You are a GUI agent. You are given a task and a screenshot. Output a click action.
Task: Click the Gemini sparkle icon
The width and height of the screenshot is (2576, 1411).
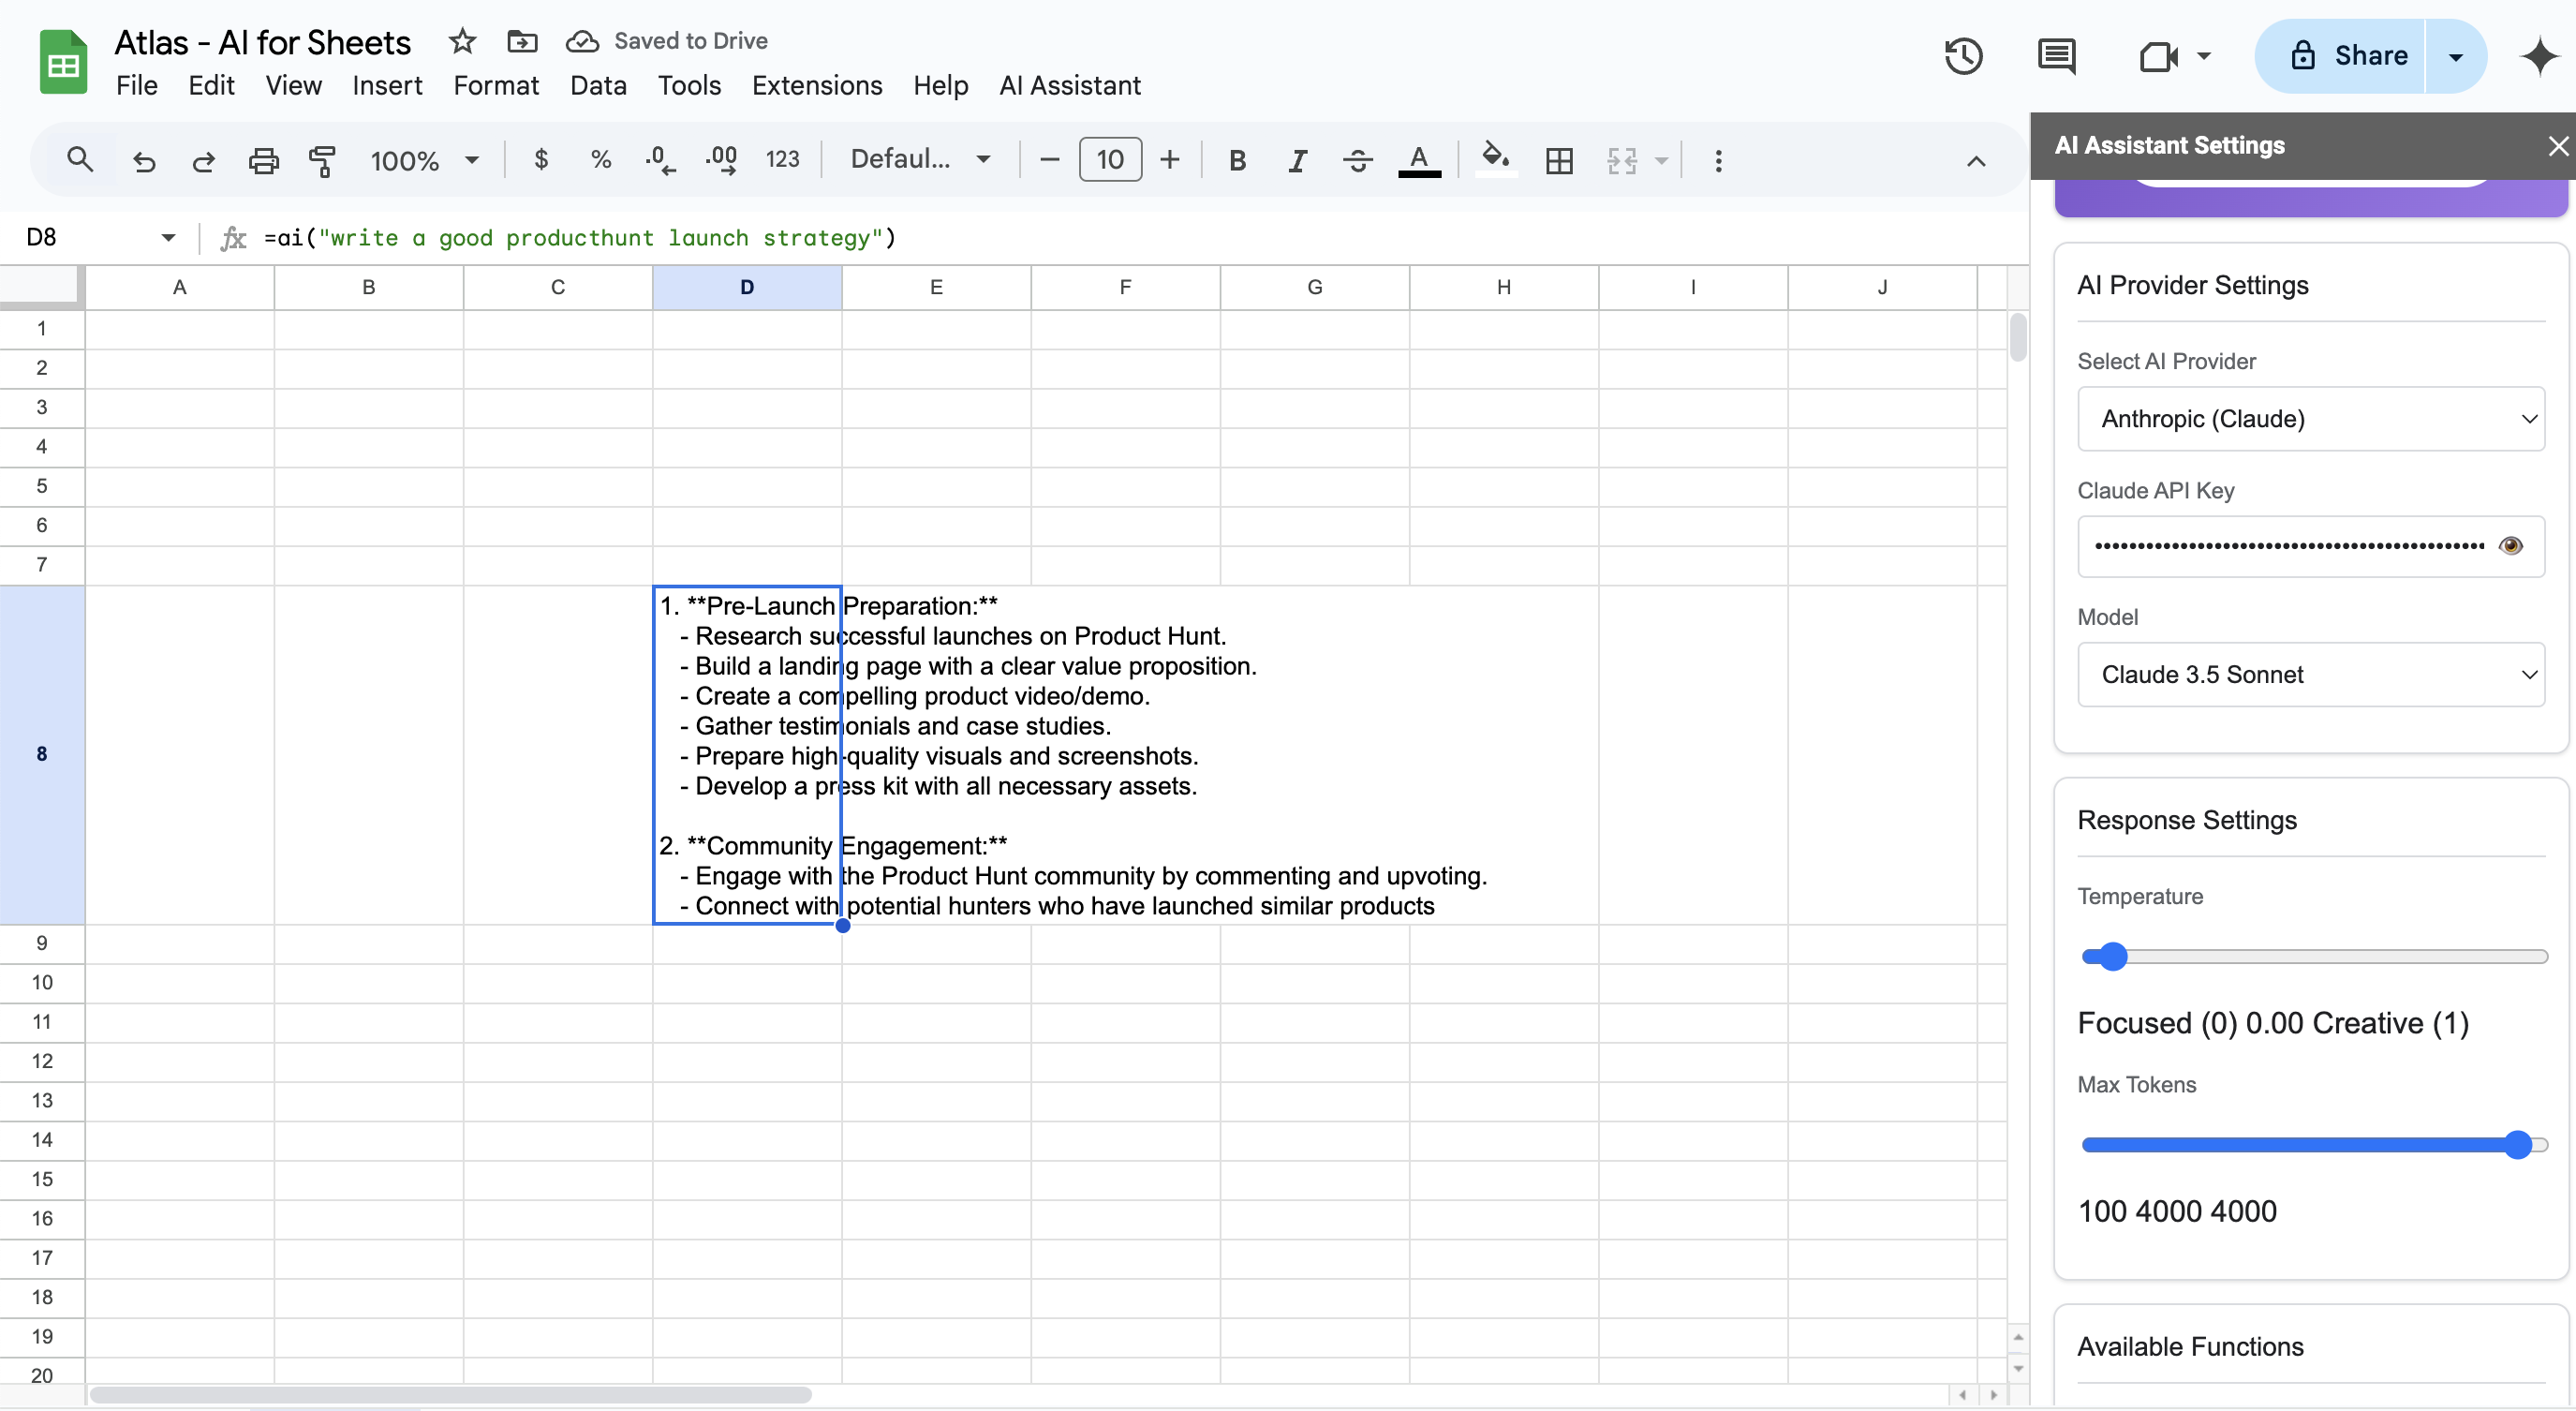(2539, 56)
